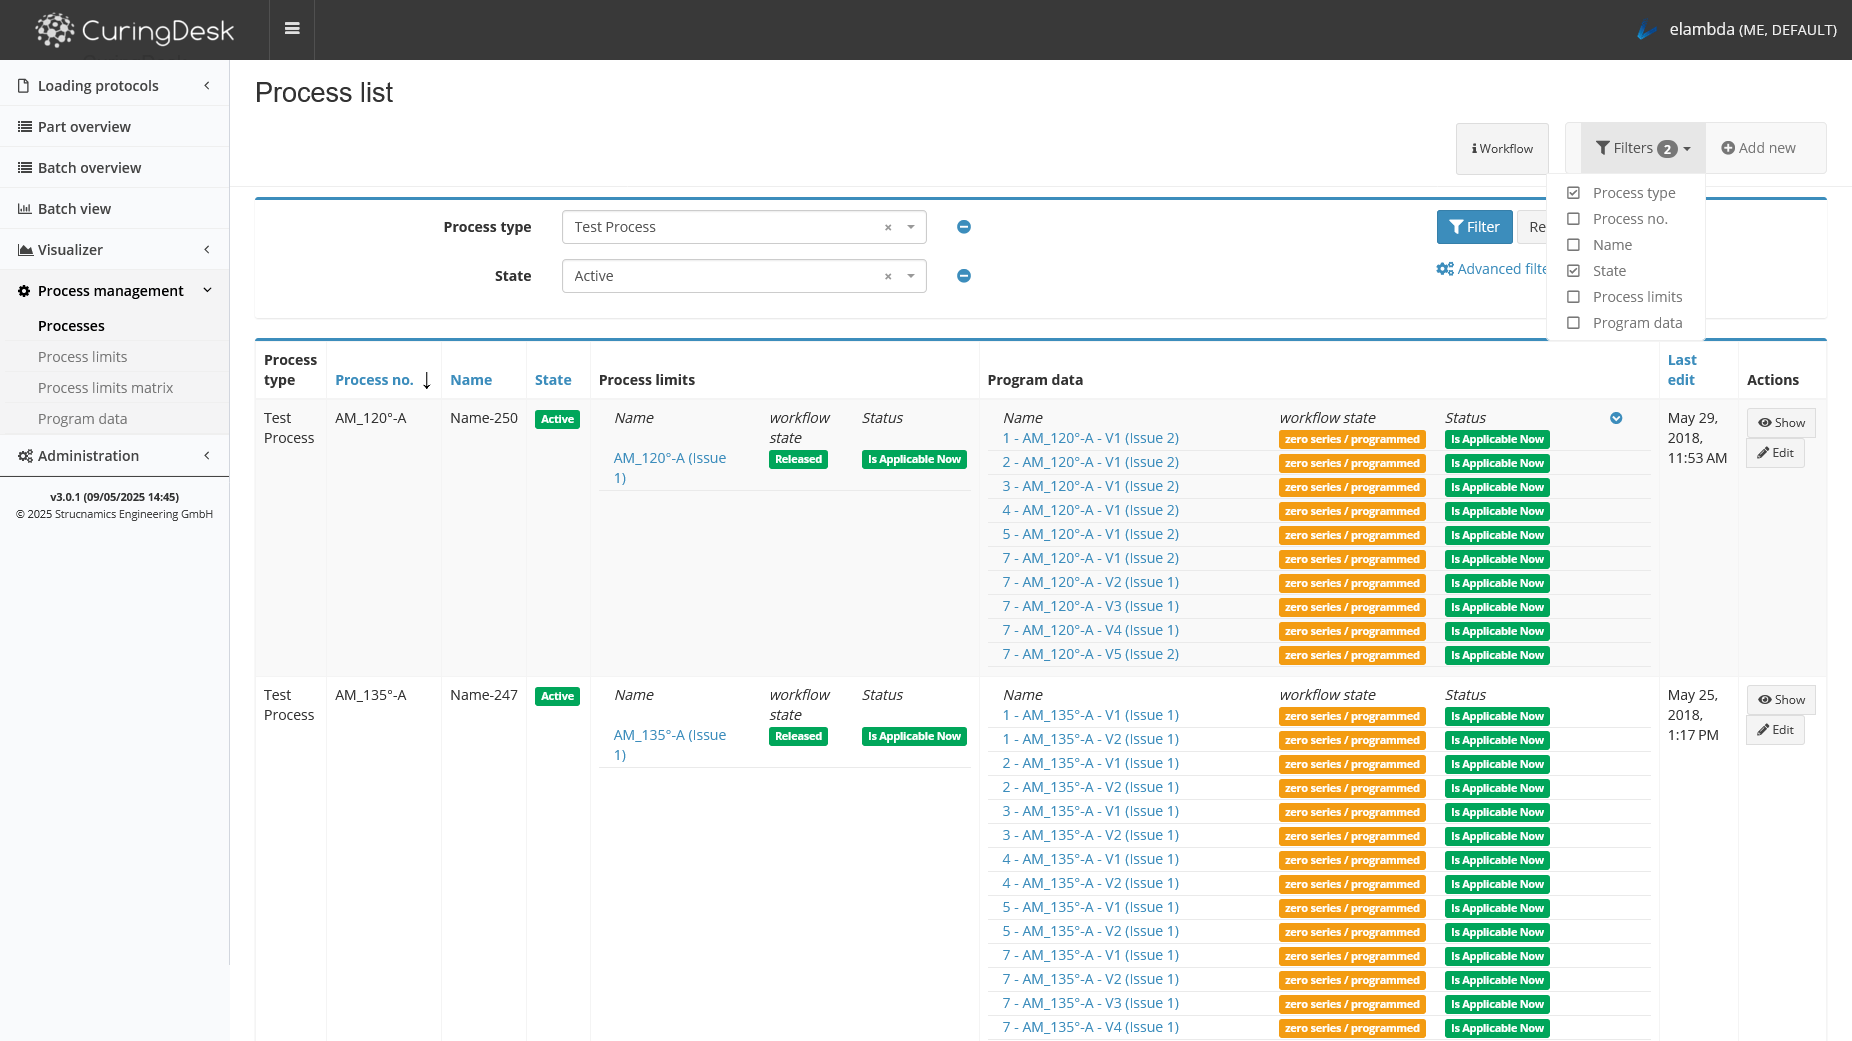Image resolution: width=1852 pixels, height=1041 pixels.
Task: Click the hamburger menu icon in header
Action: (292, 29)
